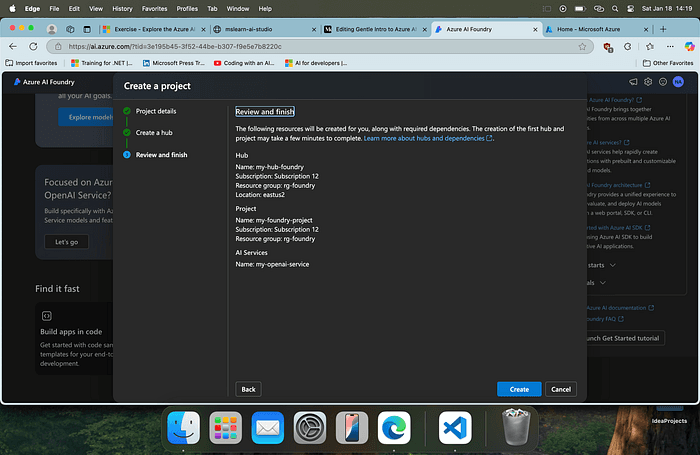Switch to mslearn-ai-studio tab
Viewport: 700px width, 455px height.
[x=263, y=29]
